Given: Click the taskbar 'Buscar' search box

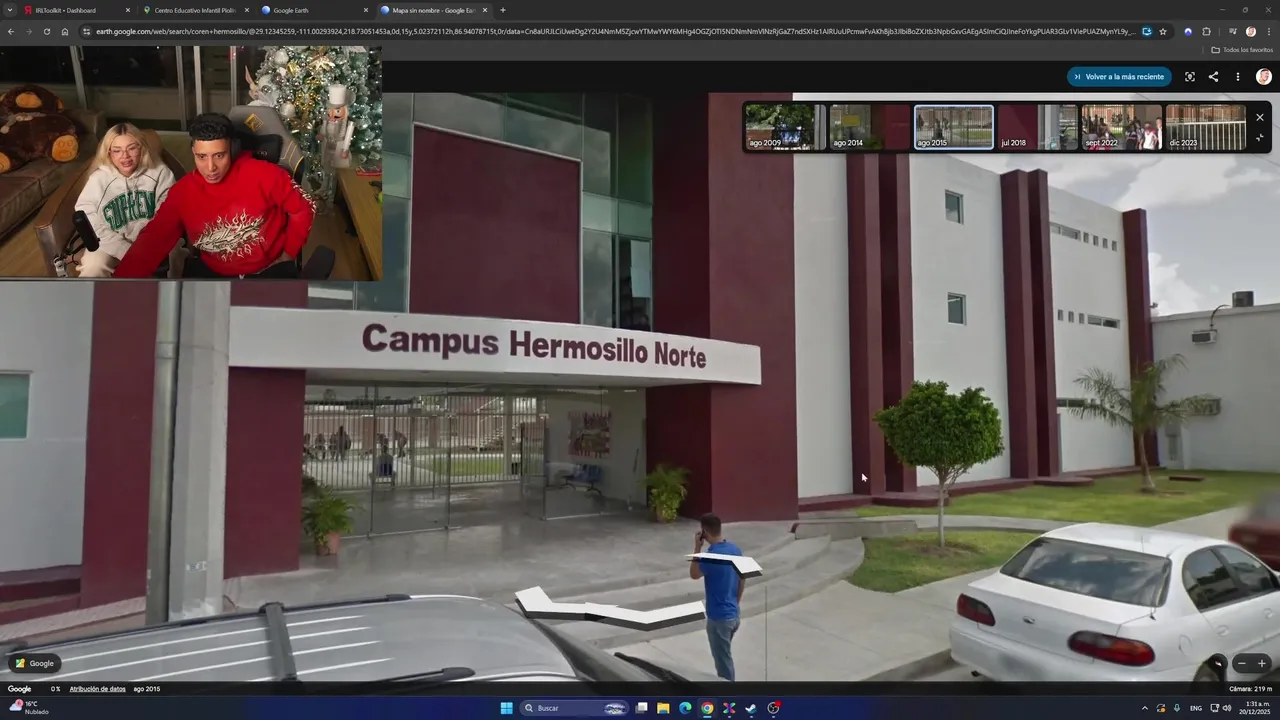Looking at the screenshot, I should 575,708.
